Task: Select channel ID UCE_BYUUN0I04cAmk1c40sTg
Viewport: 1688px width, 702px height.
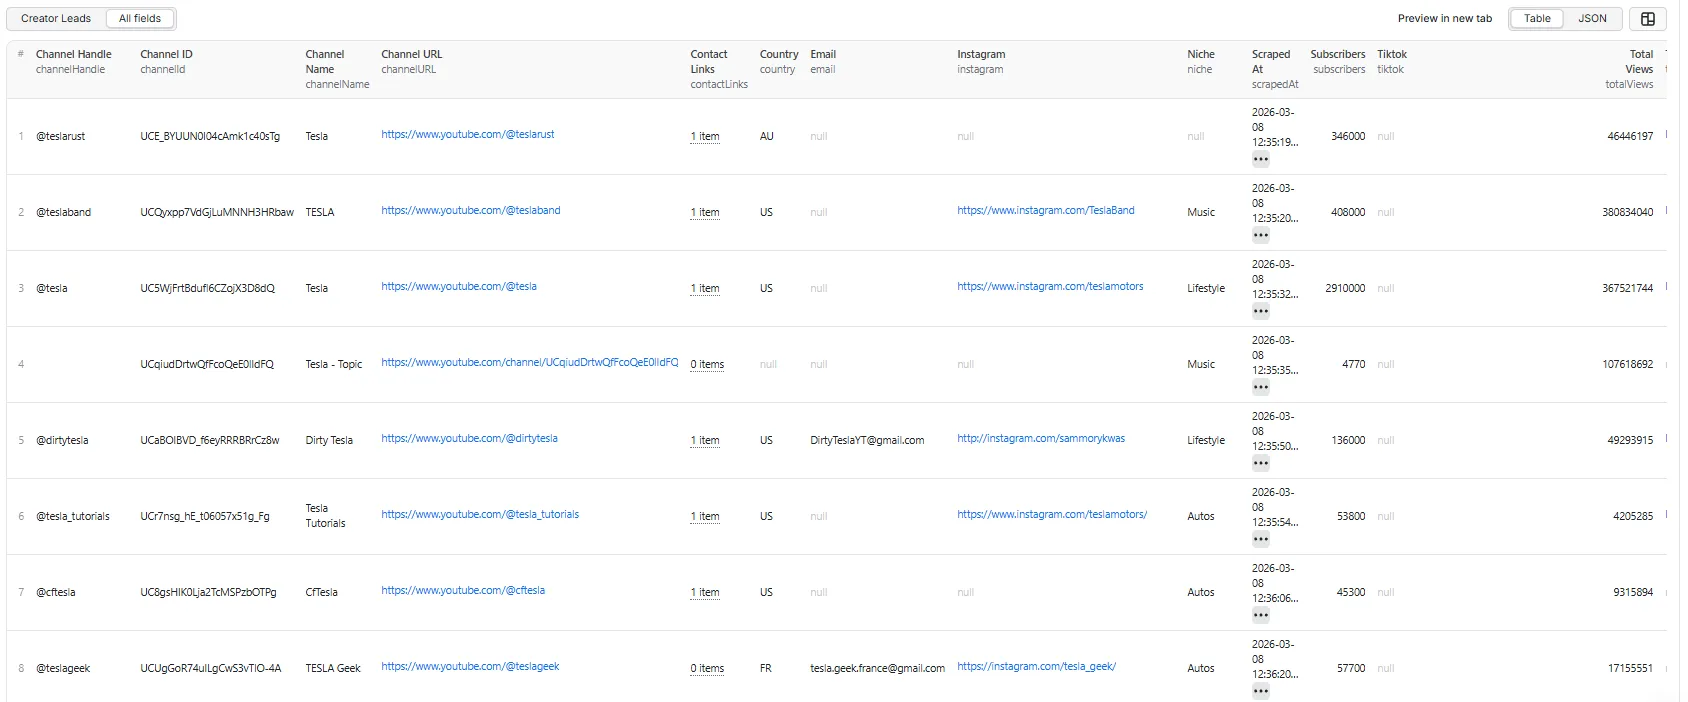Action: 210,136
